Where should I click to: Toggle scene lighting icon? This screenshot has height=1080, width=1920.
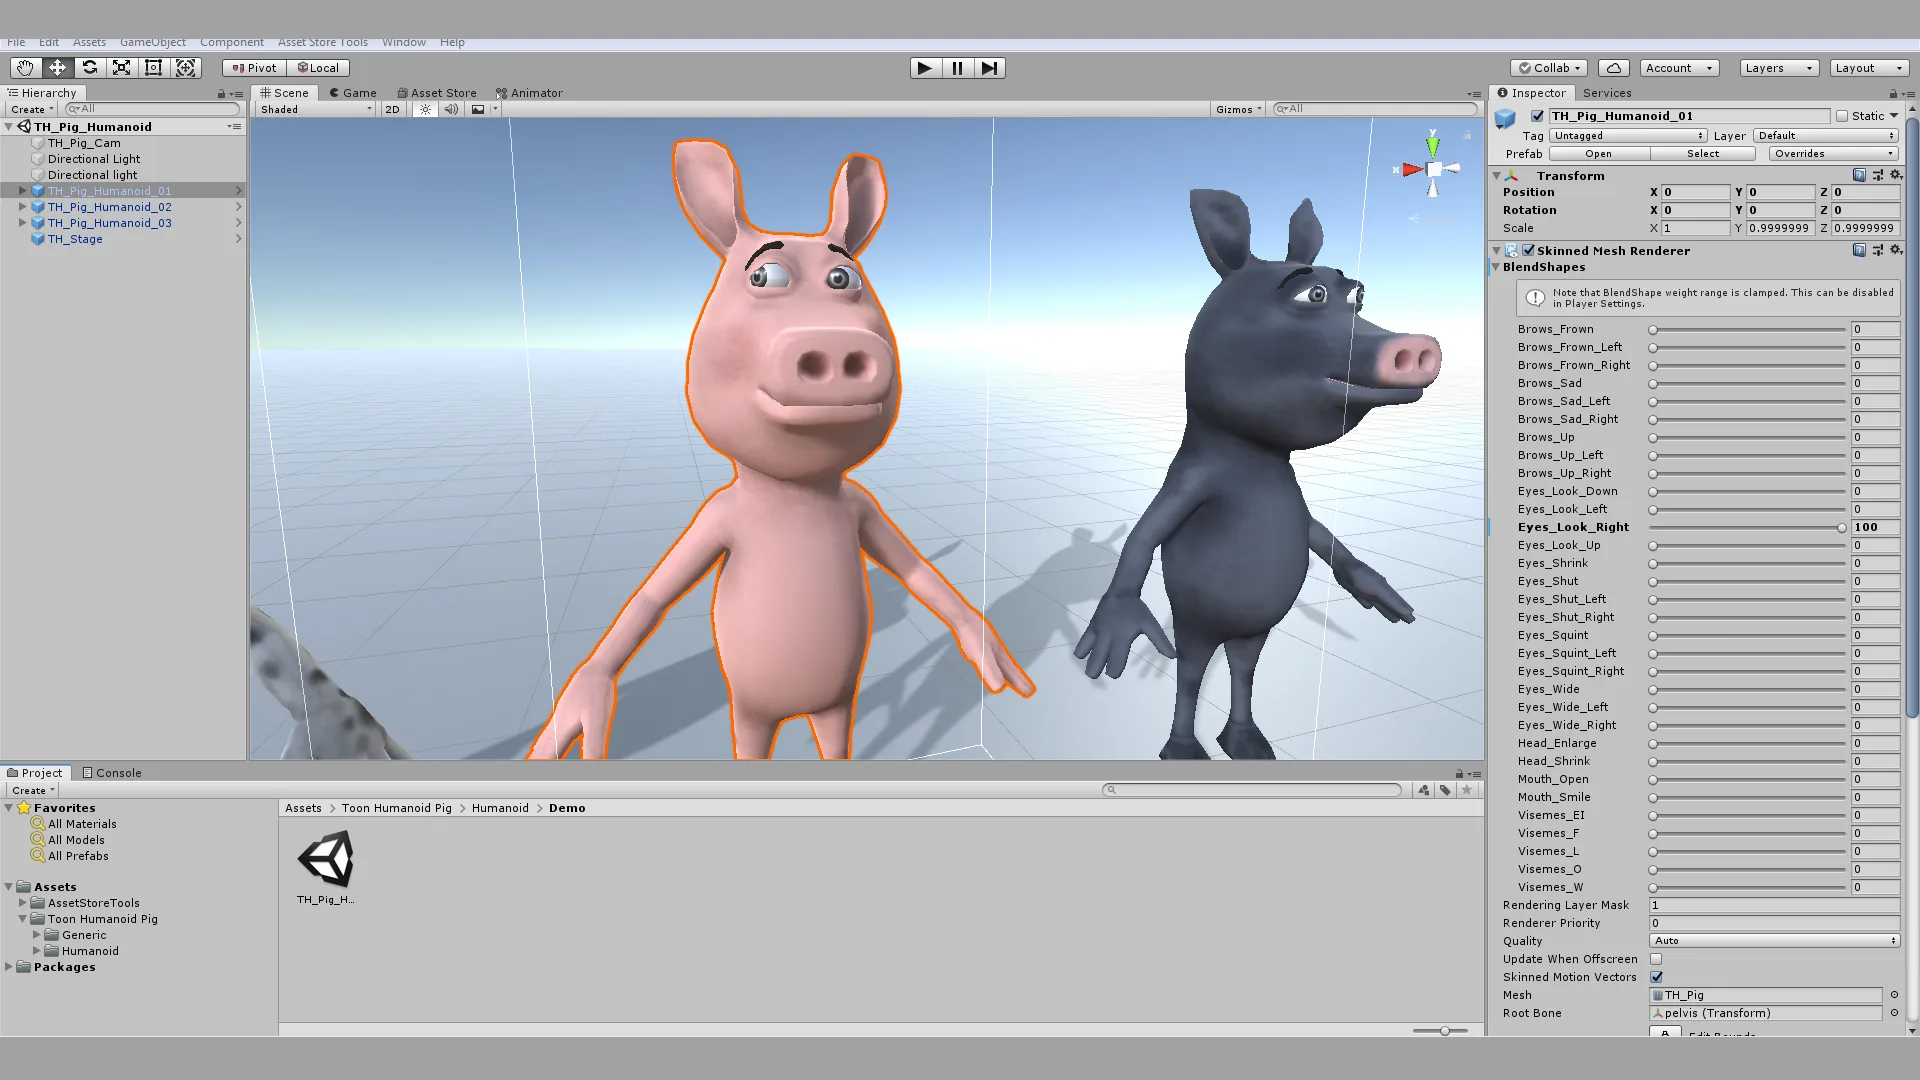point(425,109)
